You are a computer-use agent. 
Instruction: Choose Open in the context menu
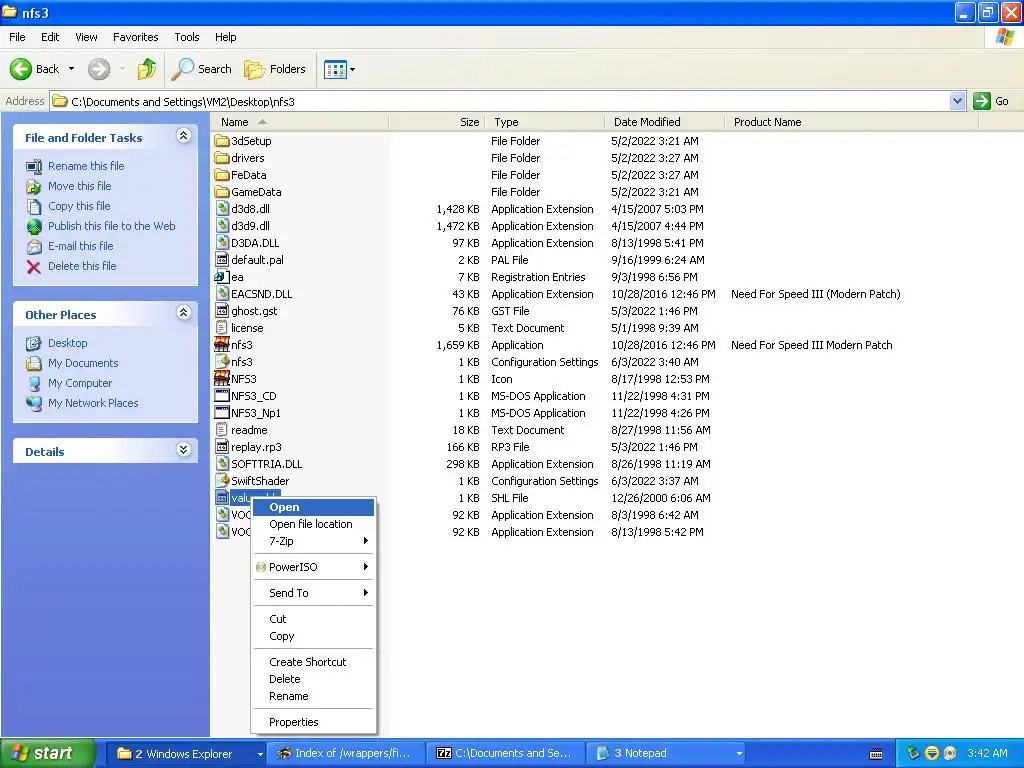click(313, 507)
